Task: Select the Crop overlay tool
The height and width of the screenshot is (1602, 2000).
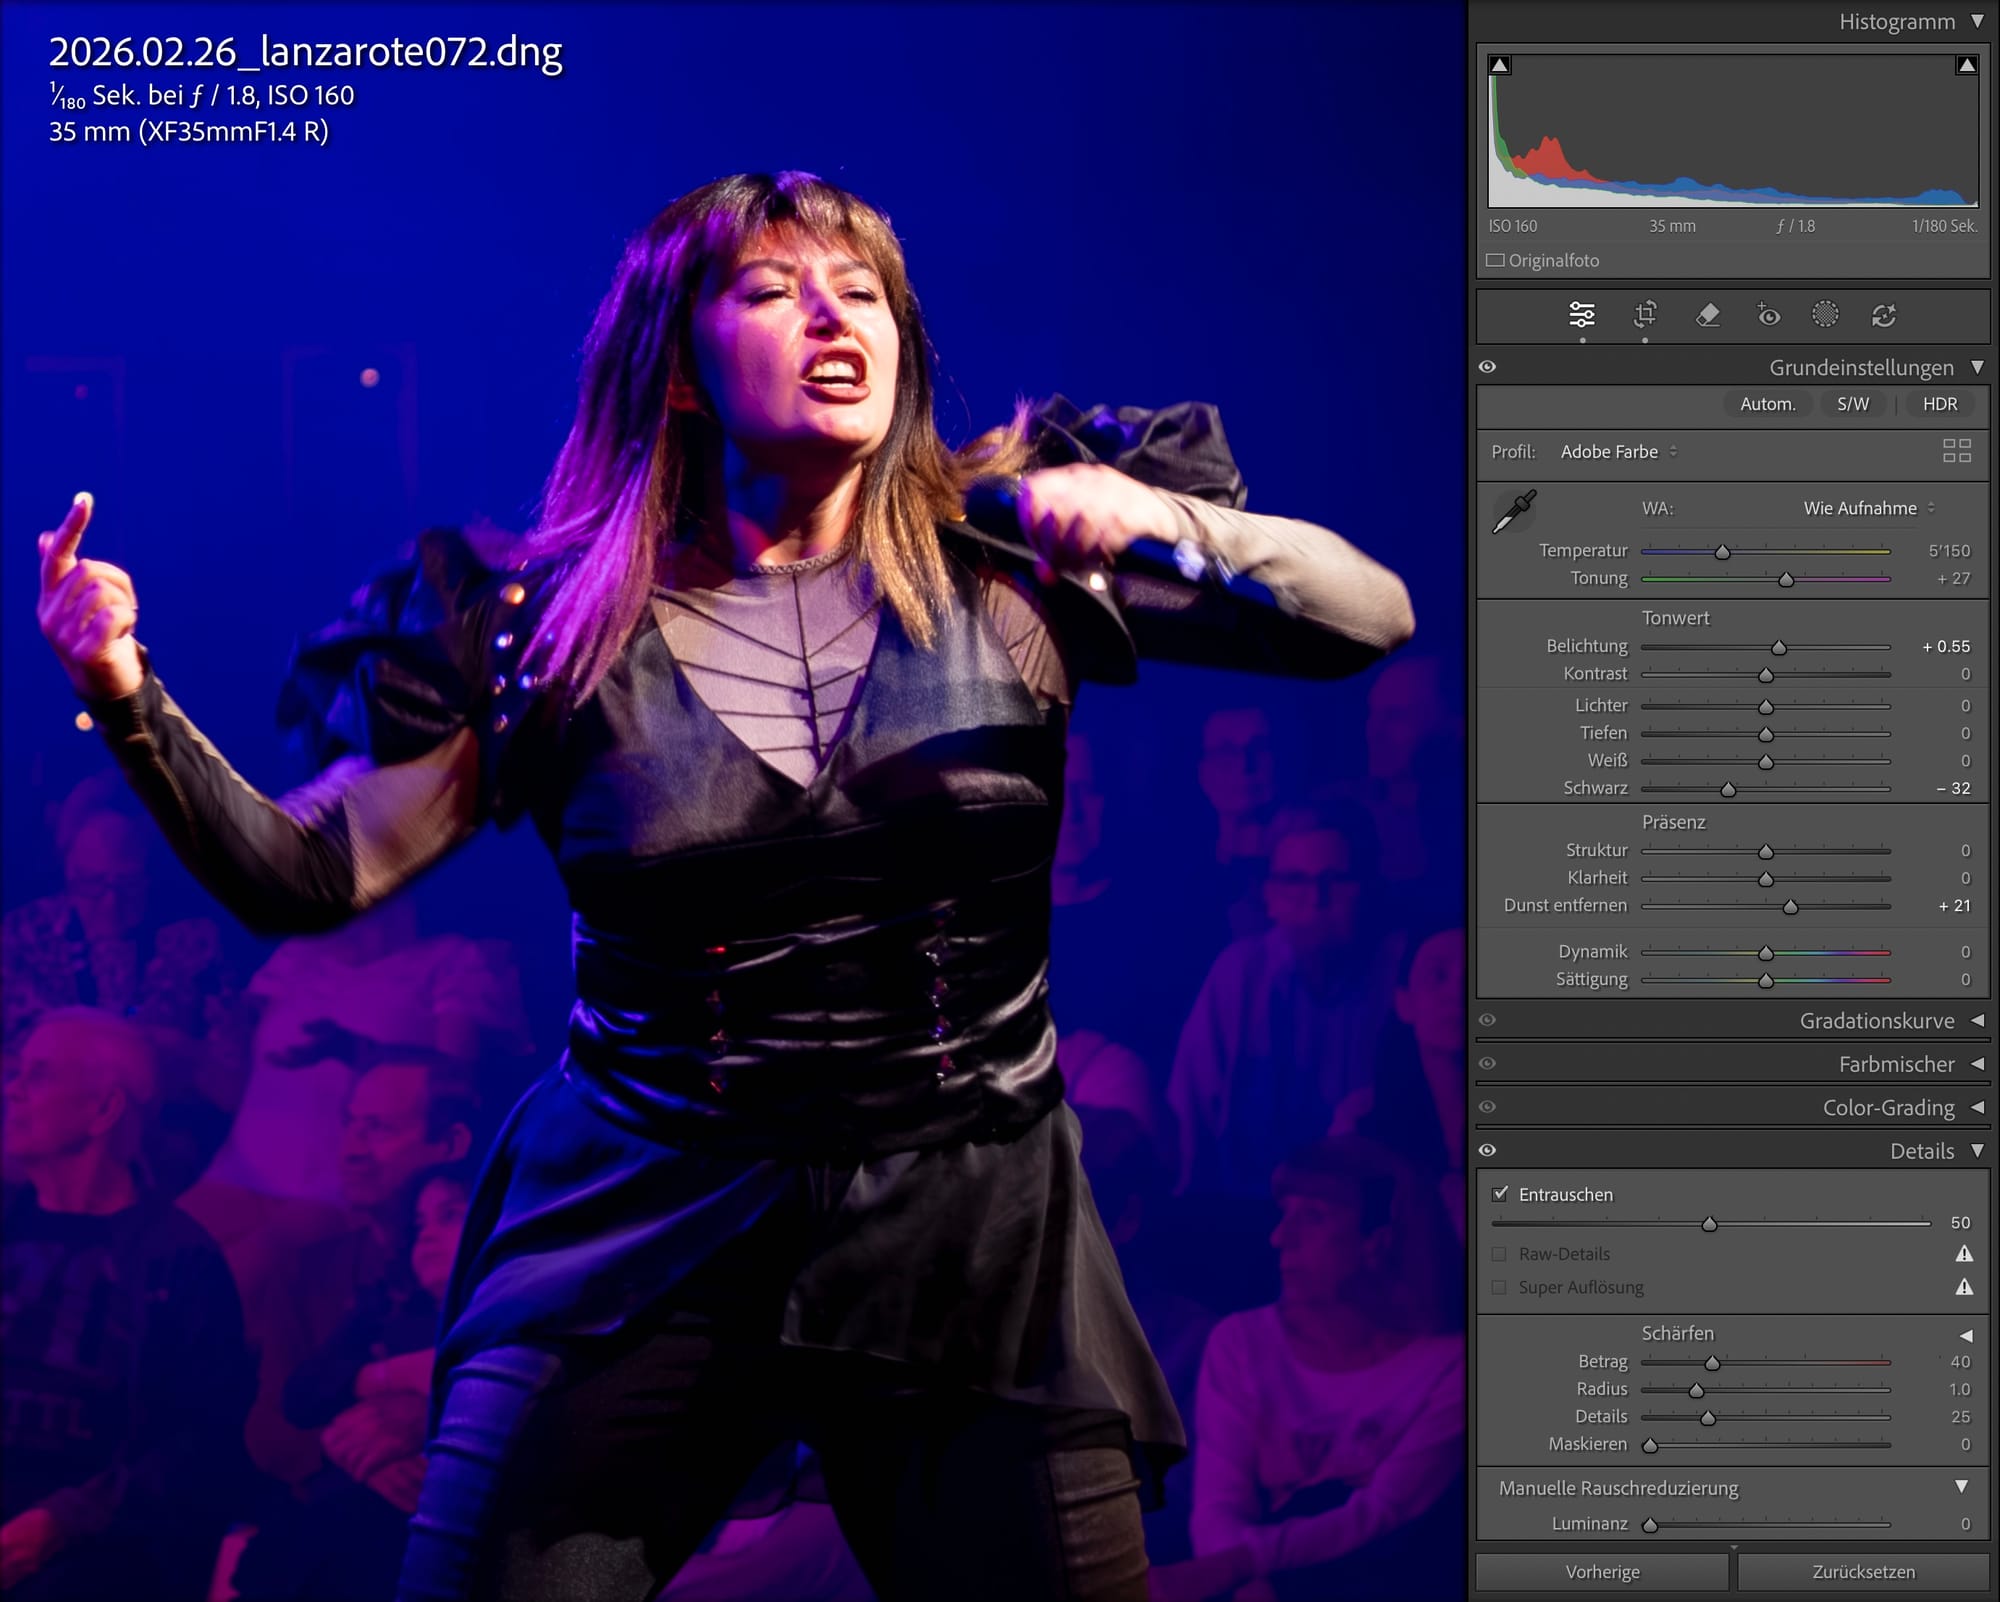Action: pos(1645,315)
